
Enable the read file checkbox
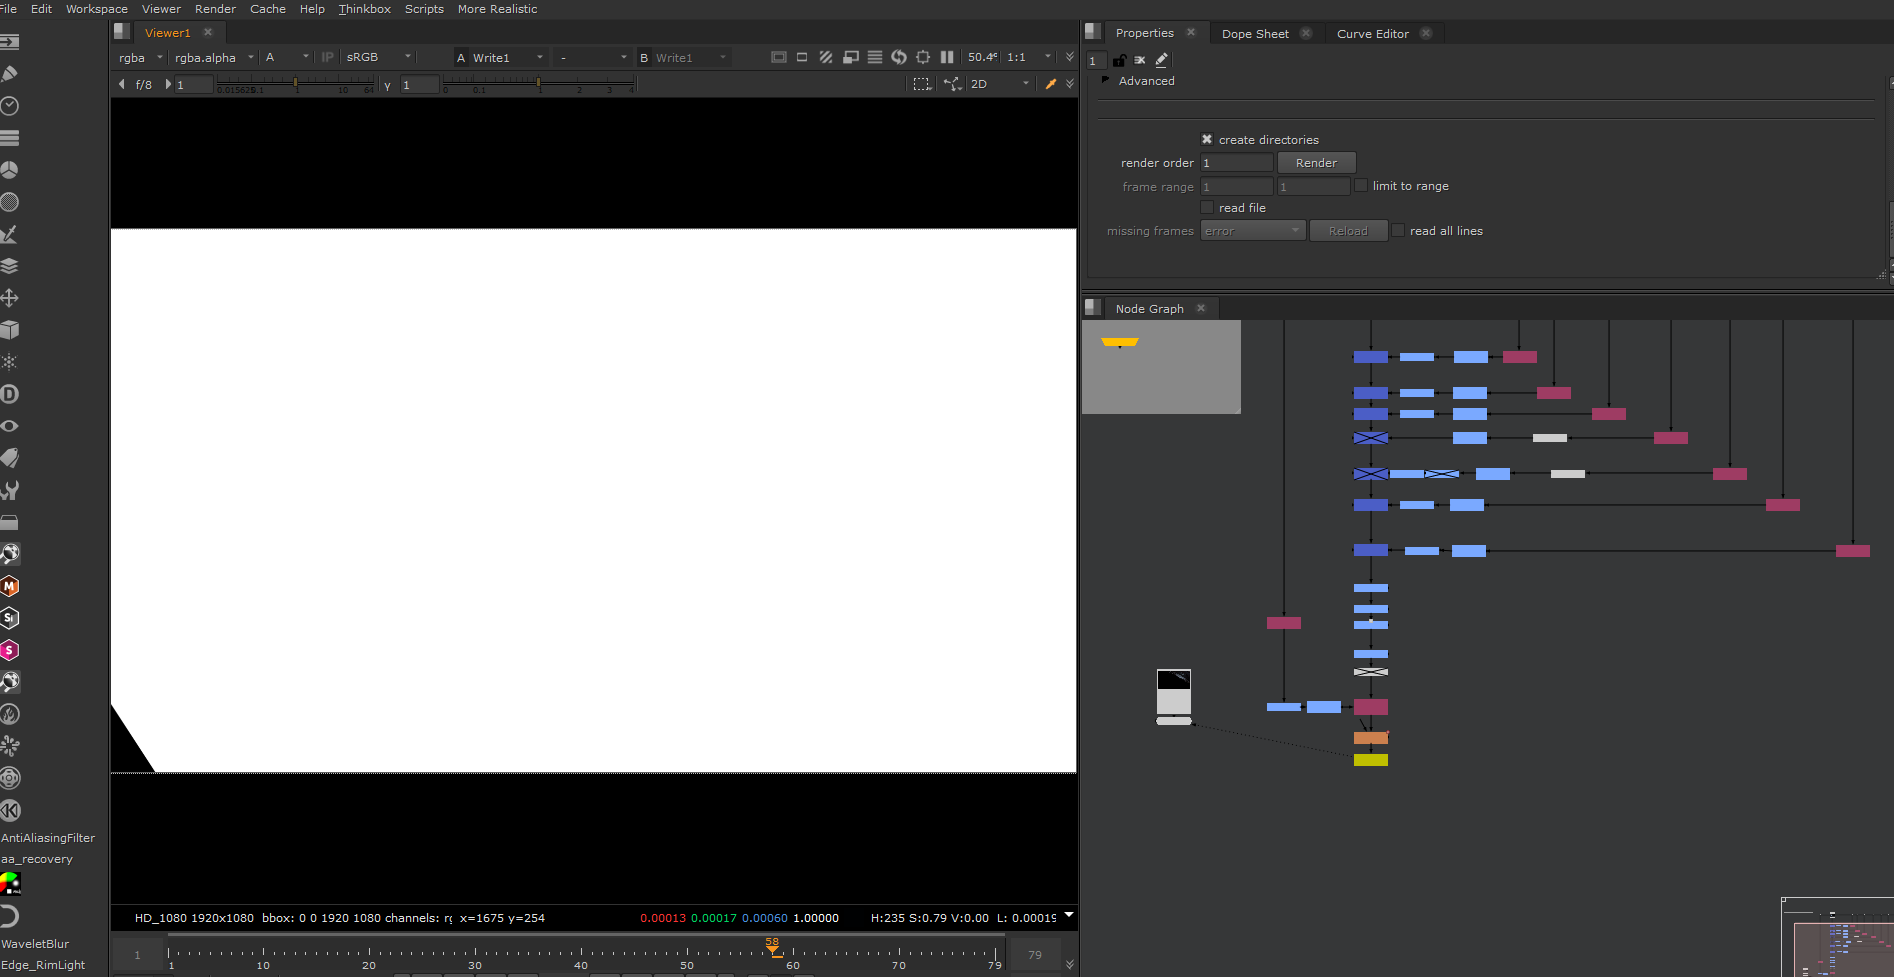[x=1207, y=207]
